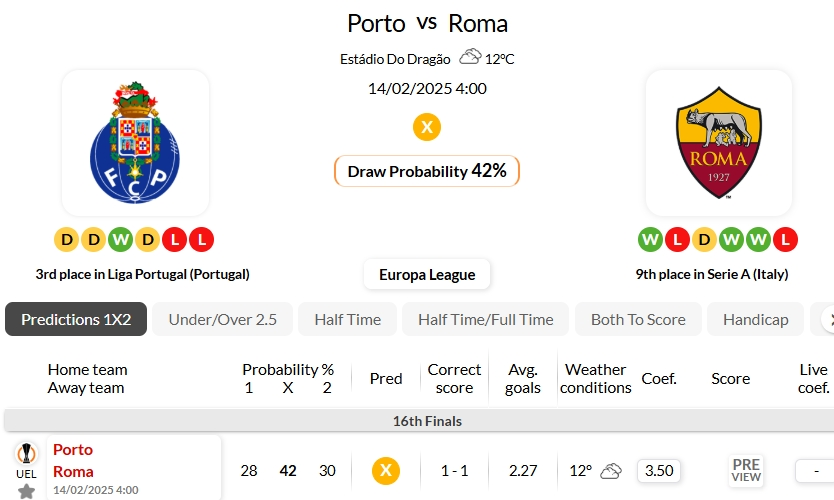Image resolution: width=834 pixels, height=500 pixels.
Task: Click the AS Roma club crest
Action: point(718,142)
